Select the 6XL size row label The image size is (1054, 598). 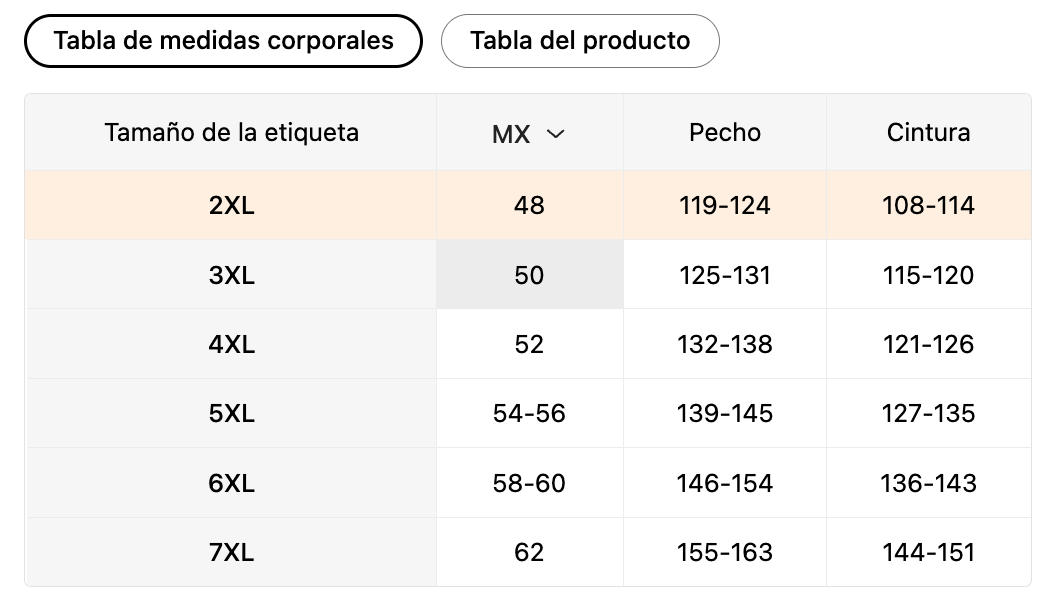click(231, 483)
